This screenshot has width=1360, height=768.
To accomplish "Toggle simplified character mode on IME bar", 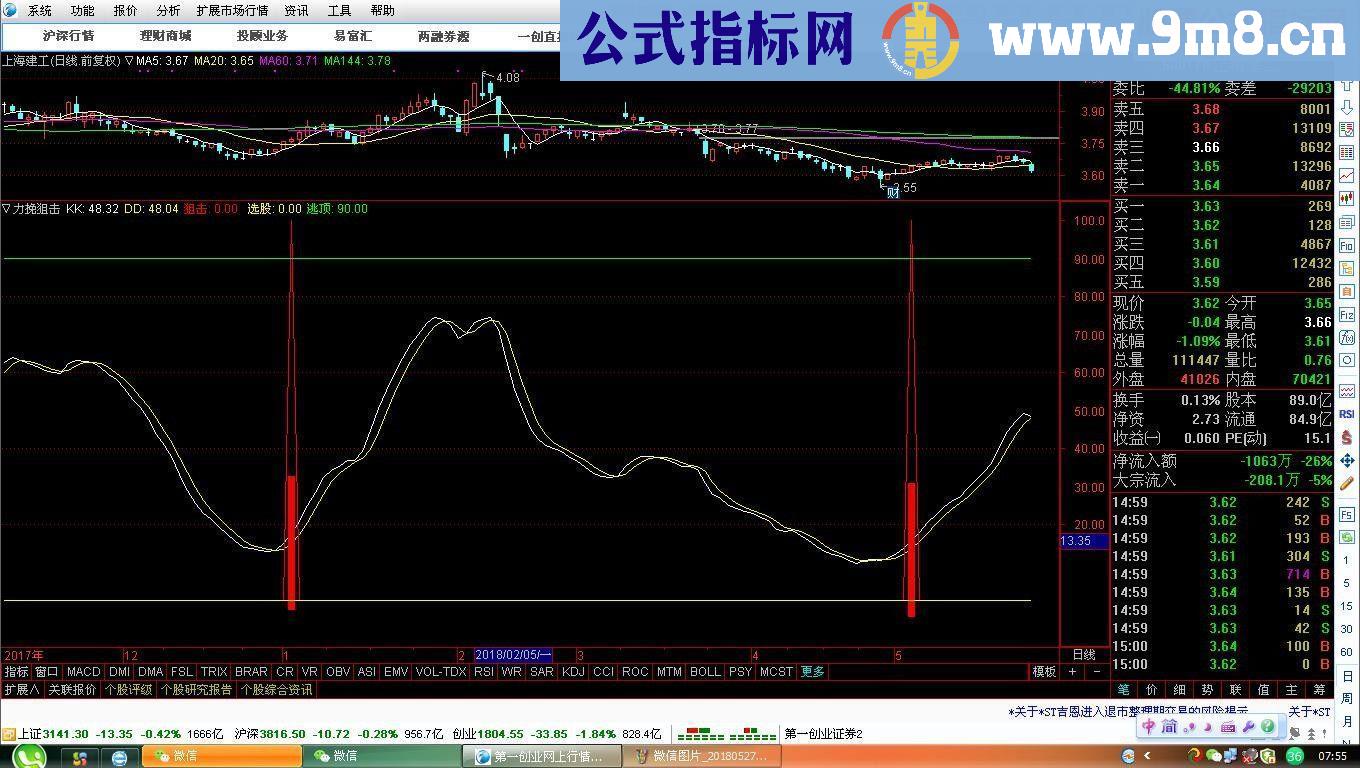I will [x=1169, y=727].
